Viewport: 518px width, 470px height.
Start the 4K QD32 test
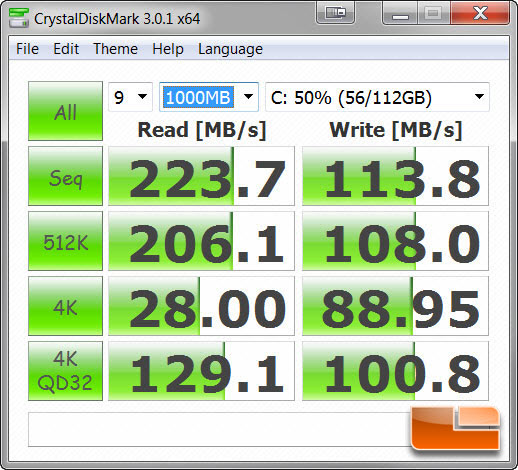point(65,371)
